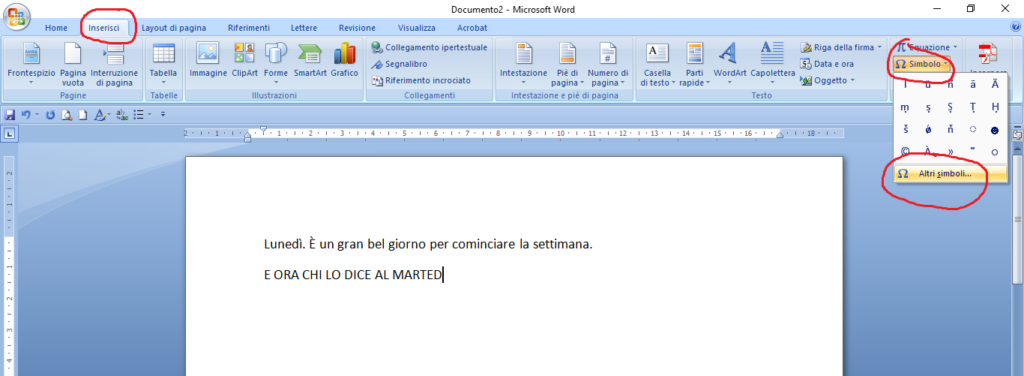Screen dimensions: 1024x376
Task: Undo the last action
Action: click(x=25, y=114)
